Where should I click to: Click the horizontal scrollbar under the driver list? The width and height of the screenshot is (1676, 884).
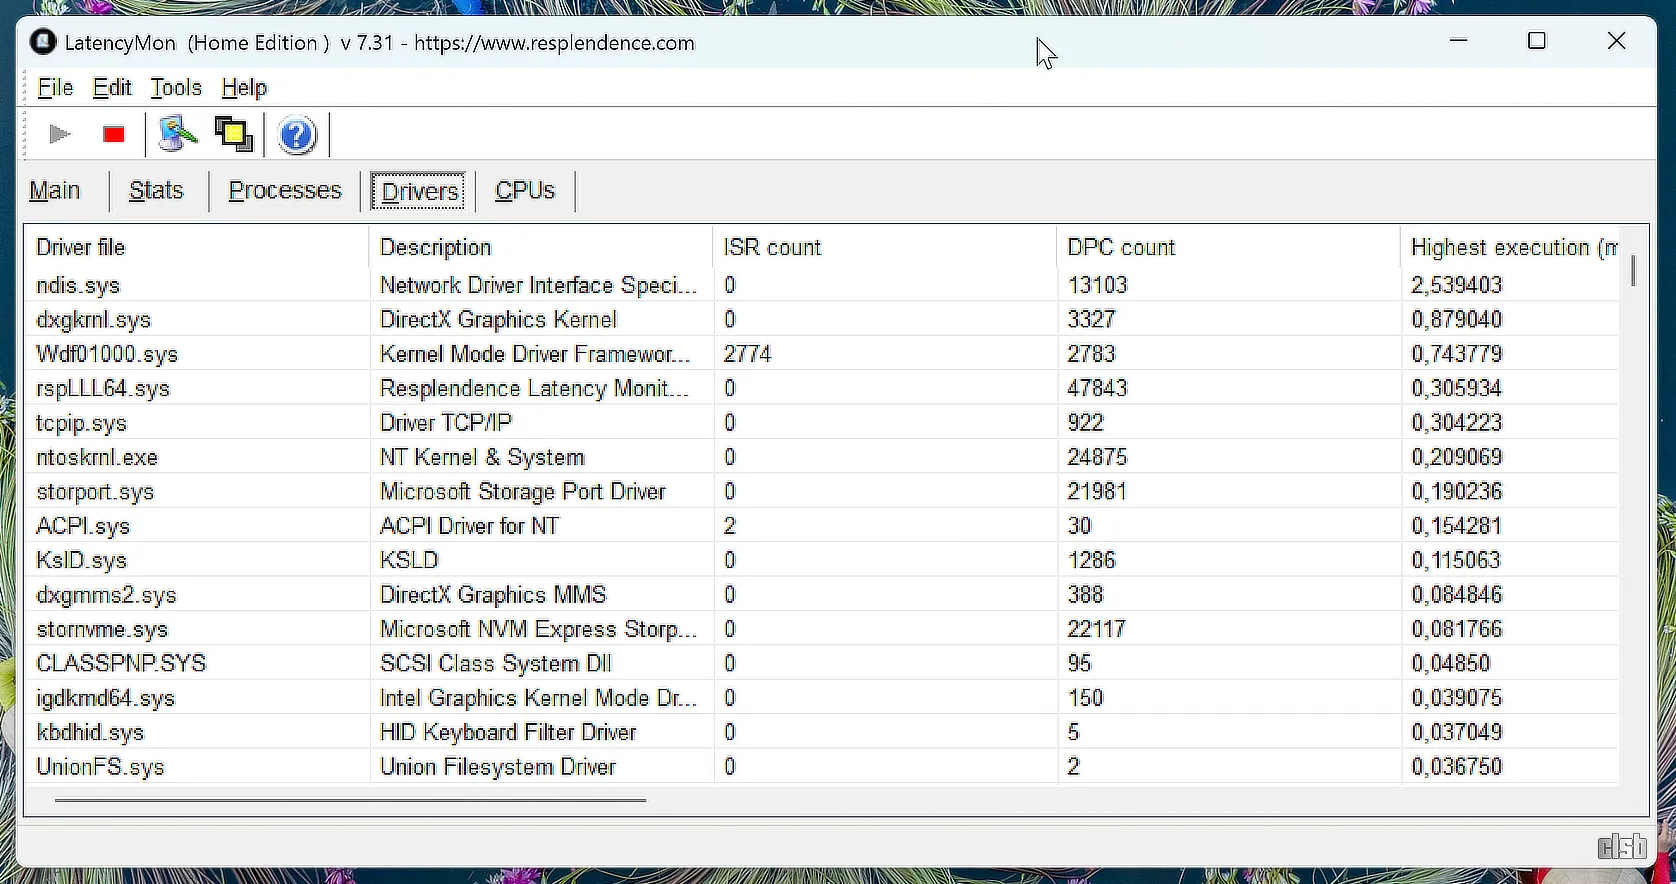click(x=350, y=800)
